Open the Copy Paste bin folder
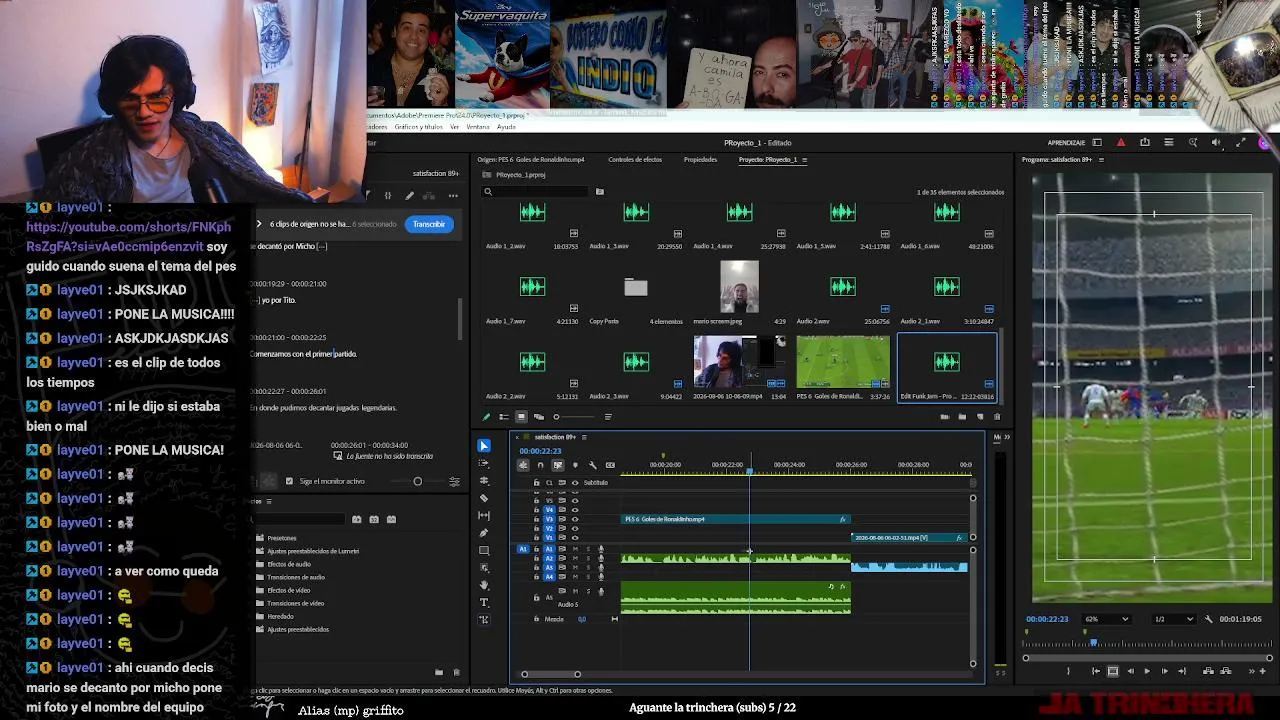Viewport: 1280px width, 720px height. pos(636,288)
